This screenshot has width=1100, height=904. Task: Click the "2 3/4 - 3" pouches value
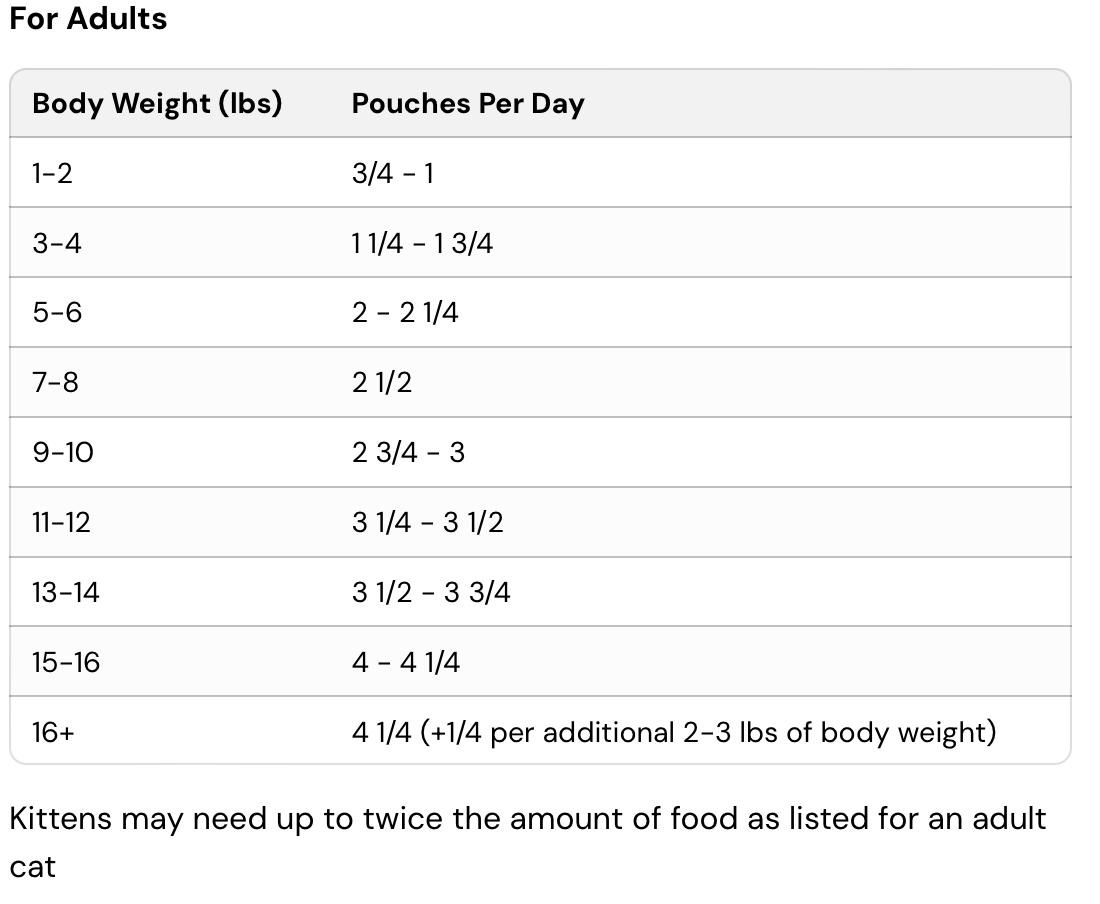pyautogui.click(x=408, y=453)
